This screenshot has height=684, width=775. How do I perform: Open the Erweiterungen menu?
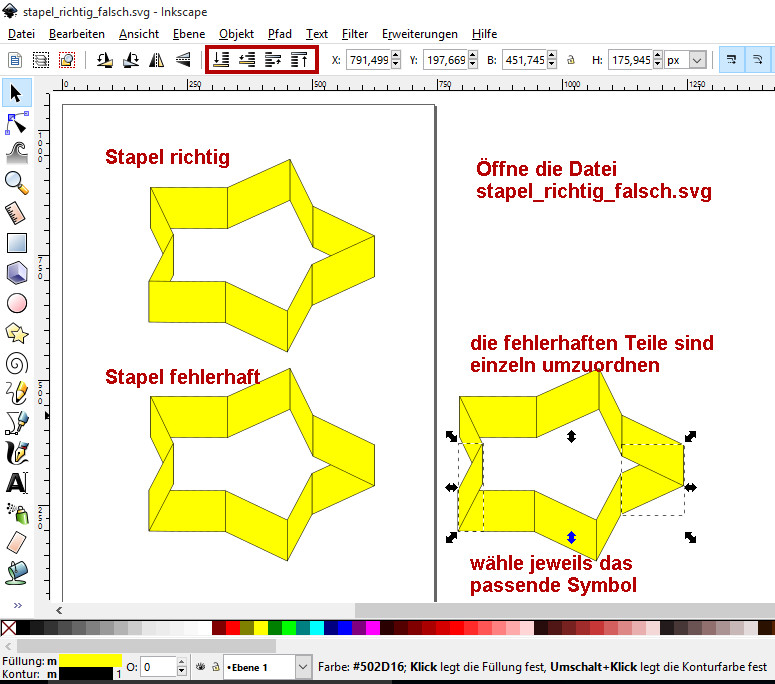point(420,34)
